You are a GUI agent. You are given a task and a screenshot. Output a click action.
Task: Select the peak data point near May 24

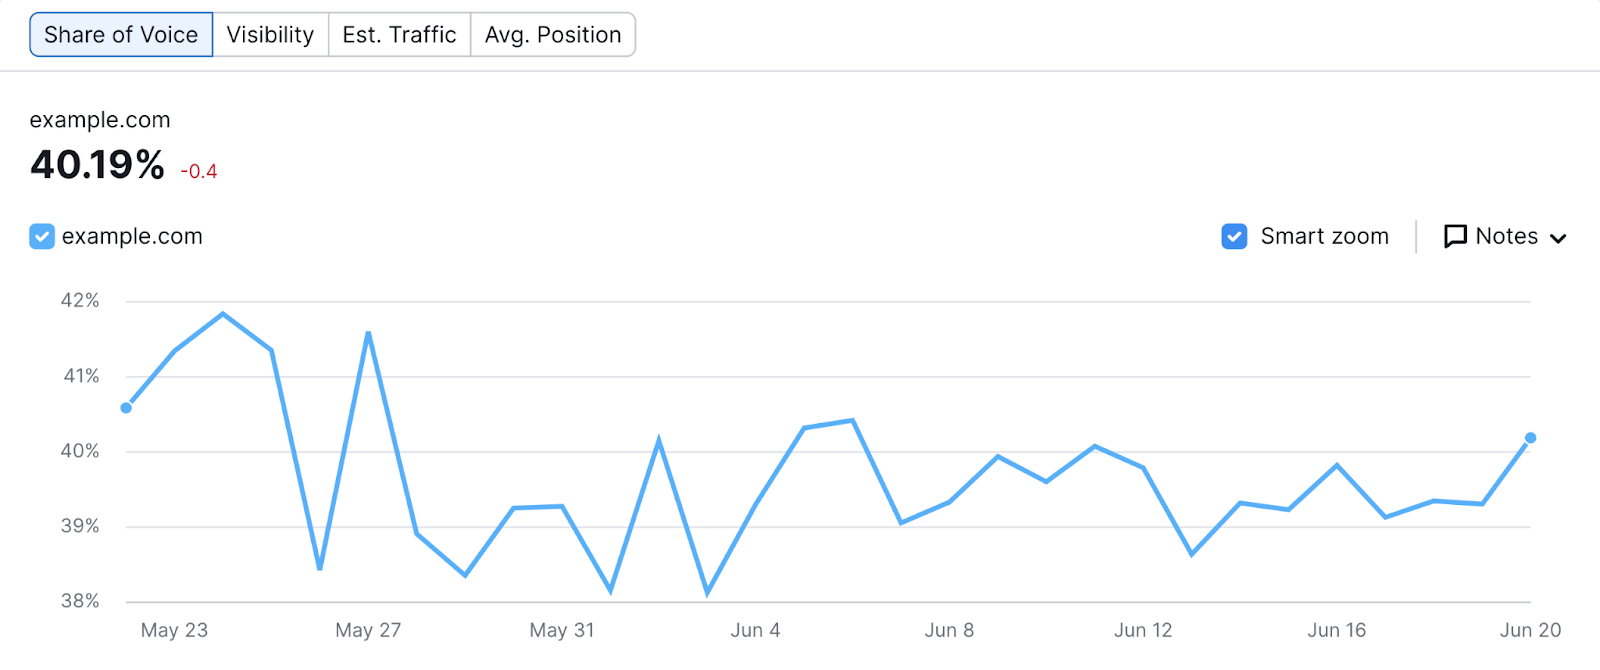coord(222,313)
